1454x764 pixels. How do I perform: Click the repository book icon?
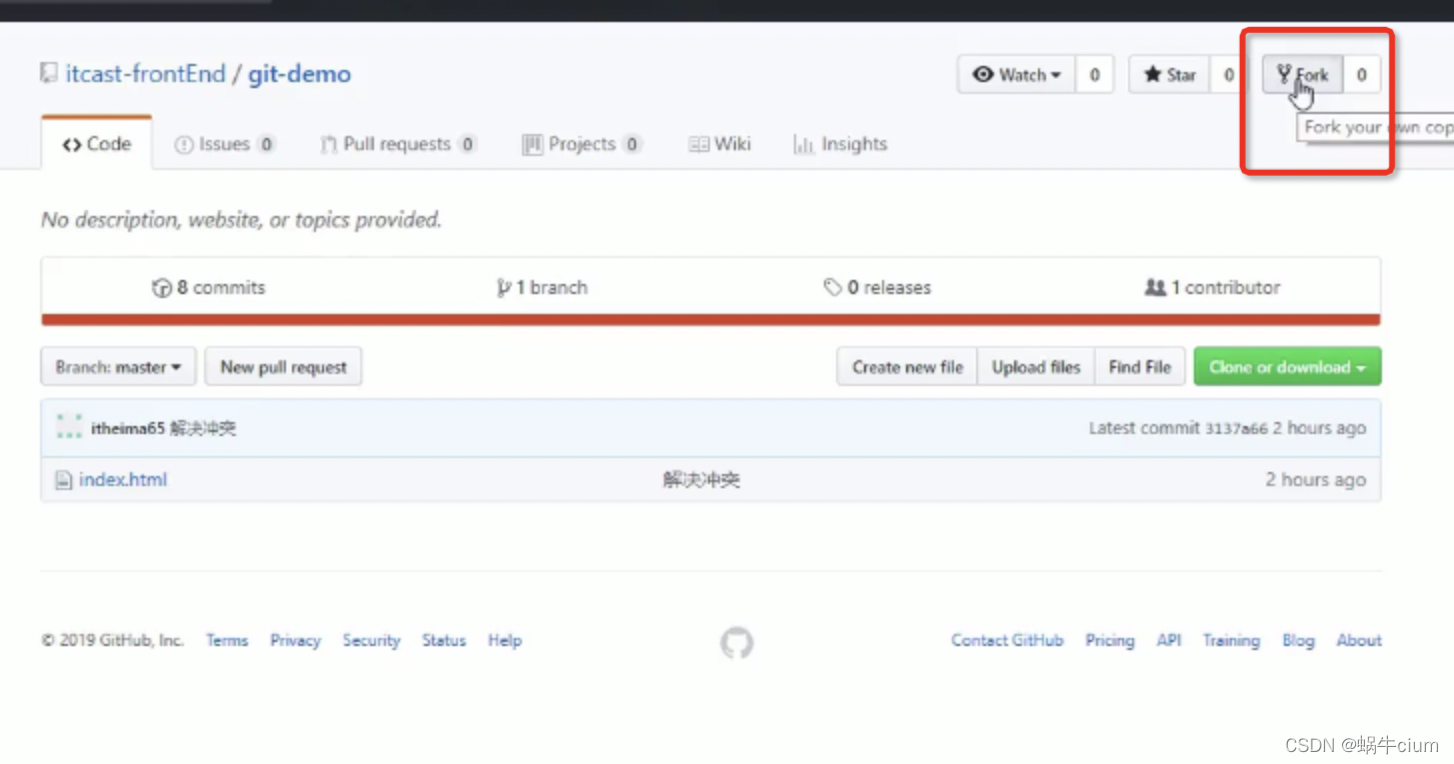click(x=48, y=73)
